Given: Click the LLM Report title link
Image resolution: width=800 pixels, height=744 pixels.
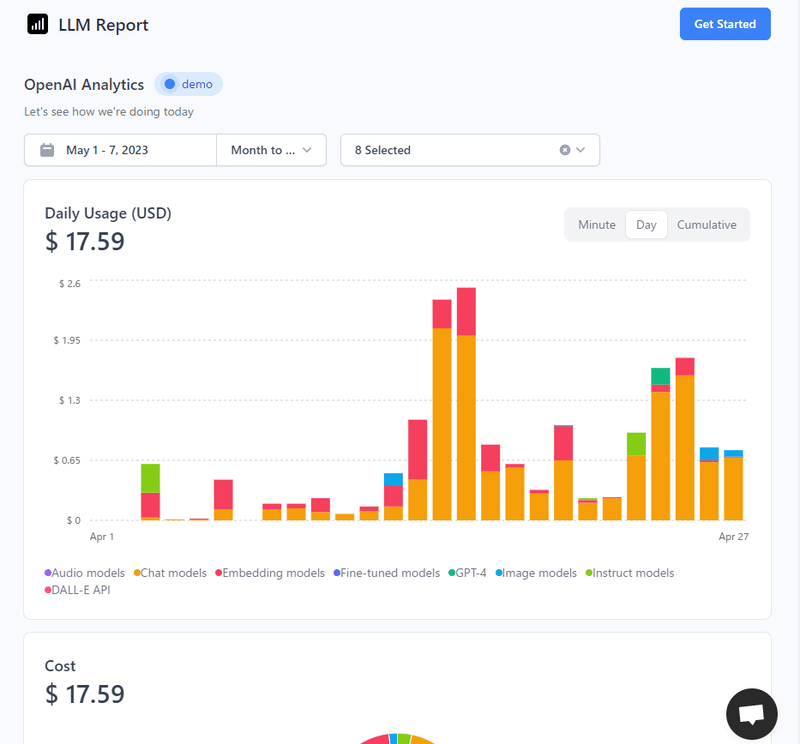Looking at the screenshot, I should pyautogui.click(x=103, y=25).
